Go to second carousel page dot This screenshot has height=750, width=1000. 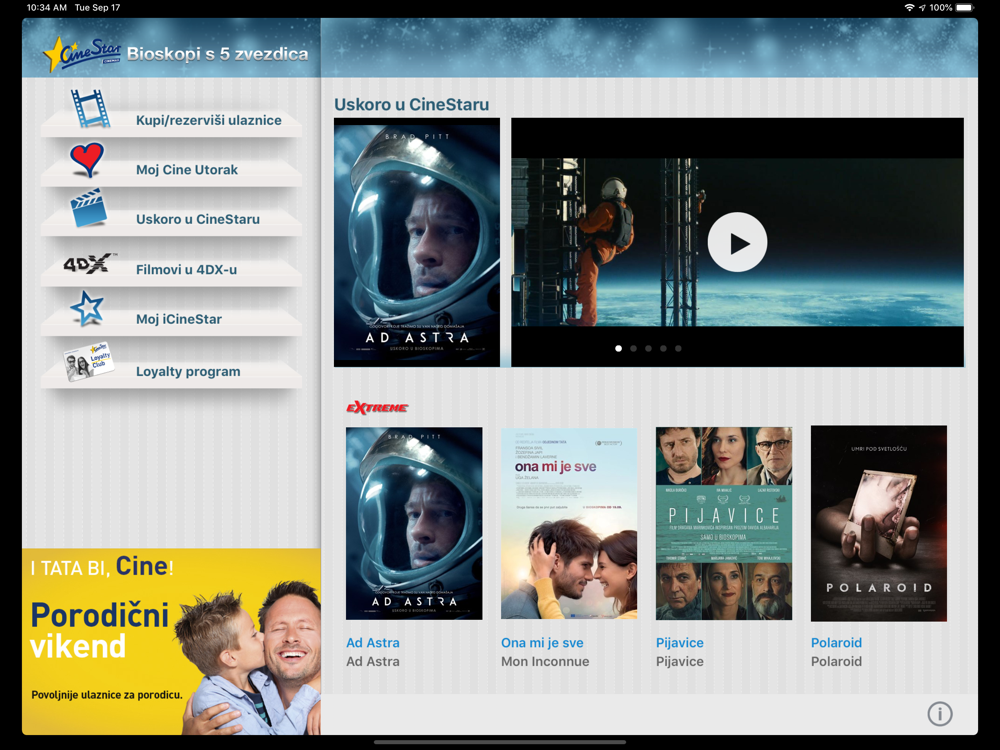pyautogui.click(x=633, y=348)
